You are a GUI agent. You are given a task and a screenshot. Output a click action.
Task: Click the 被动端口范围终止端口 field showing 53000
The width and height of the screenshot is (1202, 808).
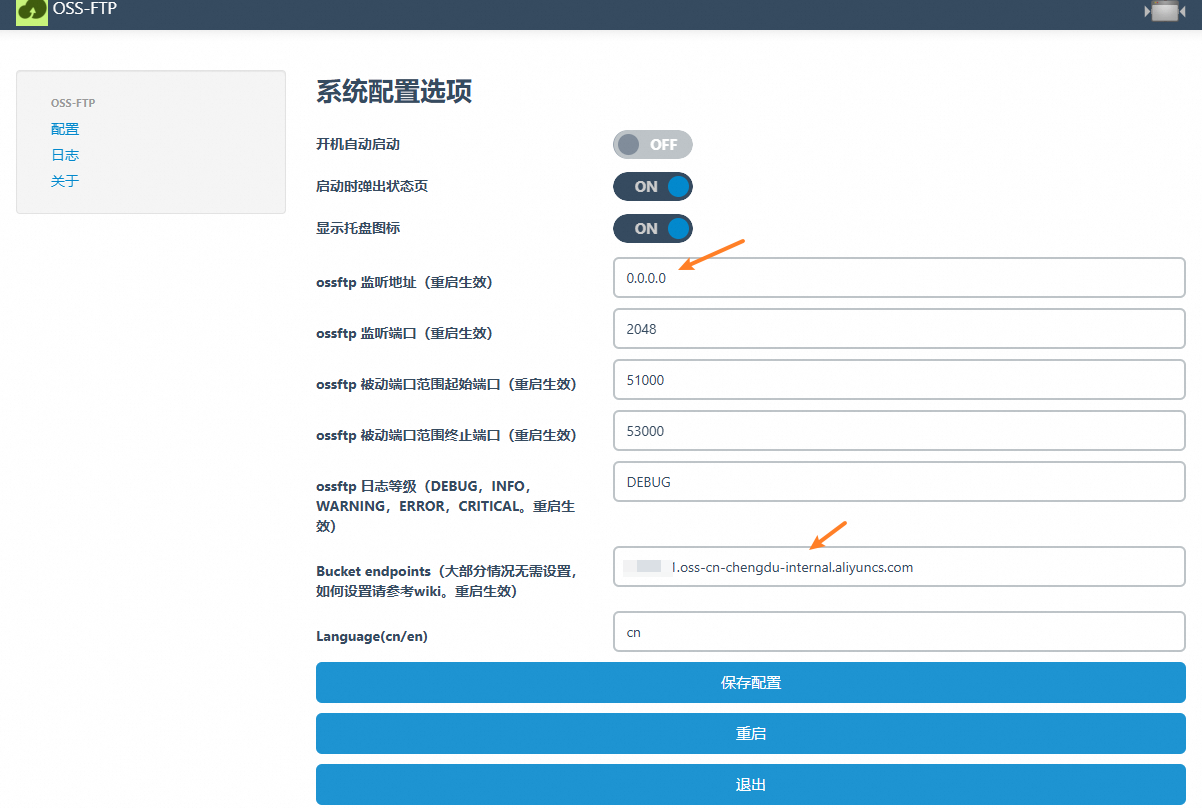tap(899, 431)
